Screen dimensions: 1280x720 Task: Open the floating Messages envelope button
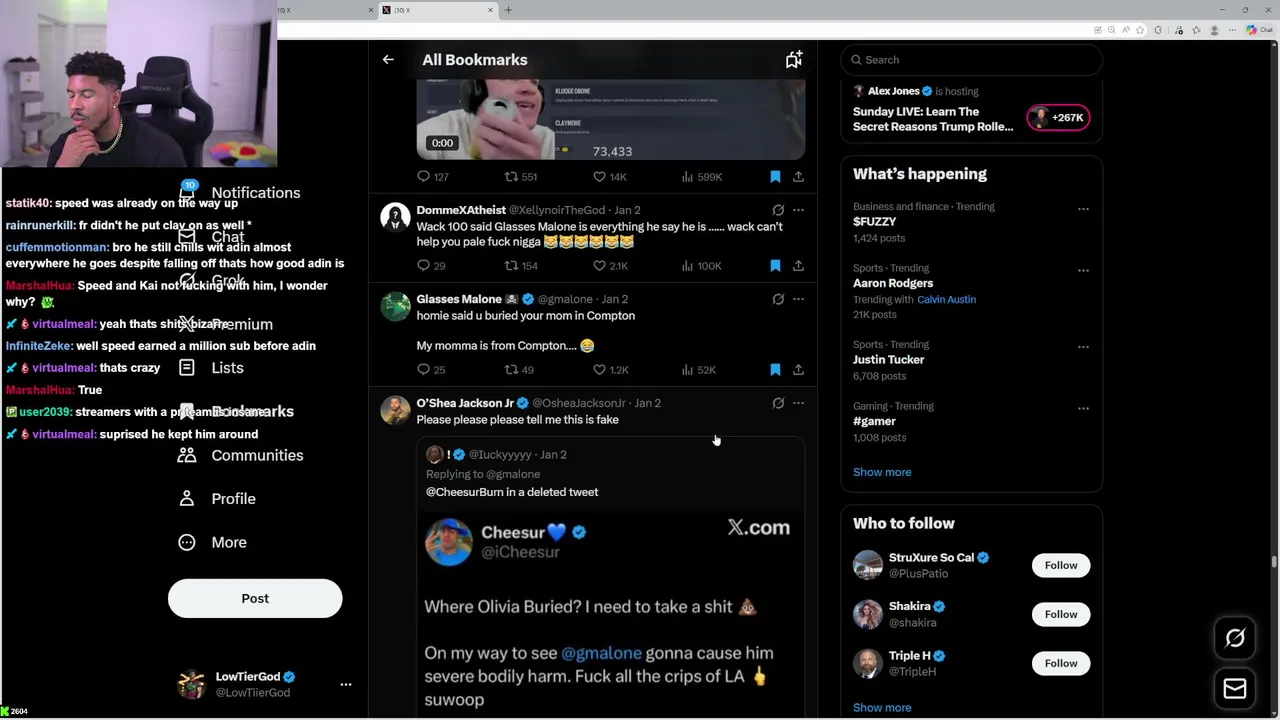1235,688
